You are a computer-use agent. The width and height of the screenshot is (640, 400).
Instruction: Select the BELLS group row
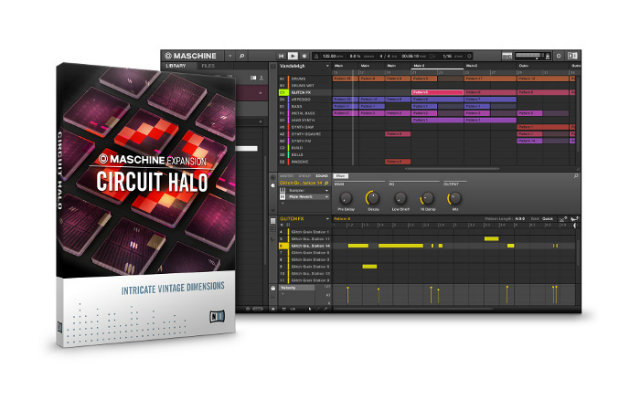point(304,155)
